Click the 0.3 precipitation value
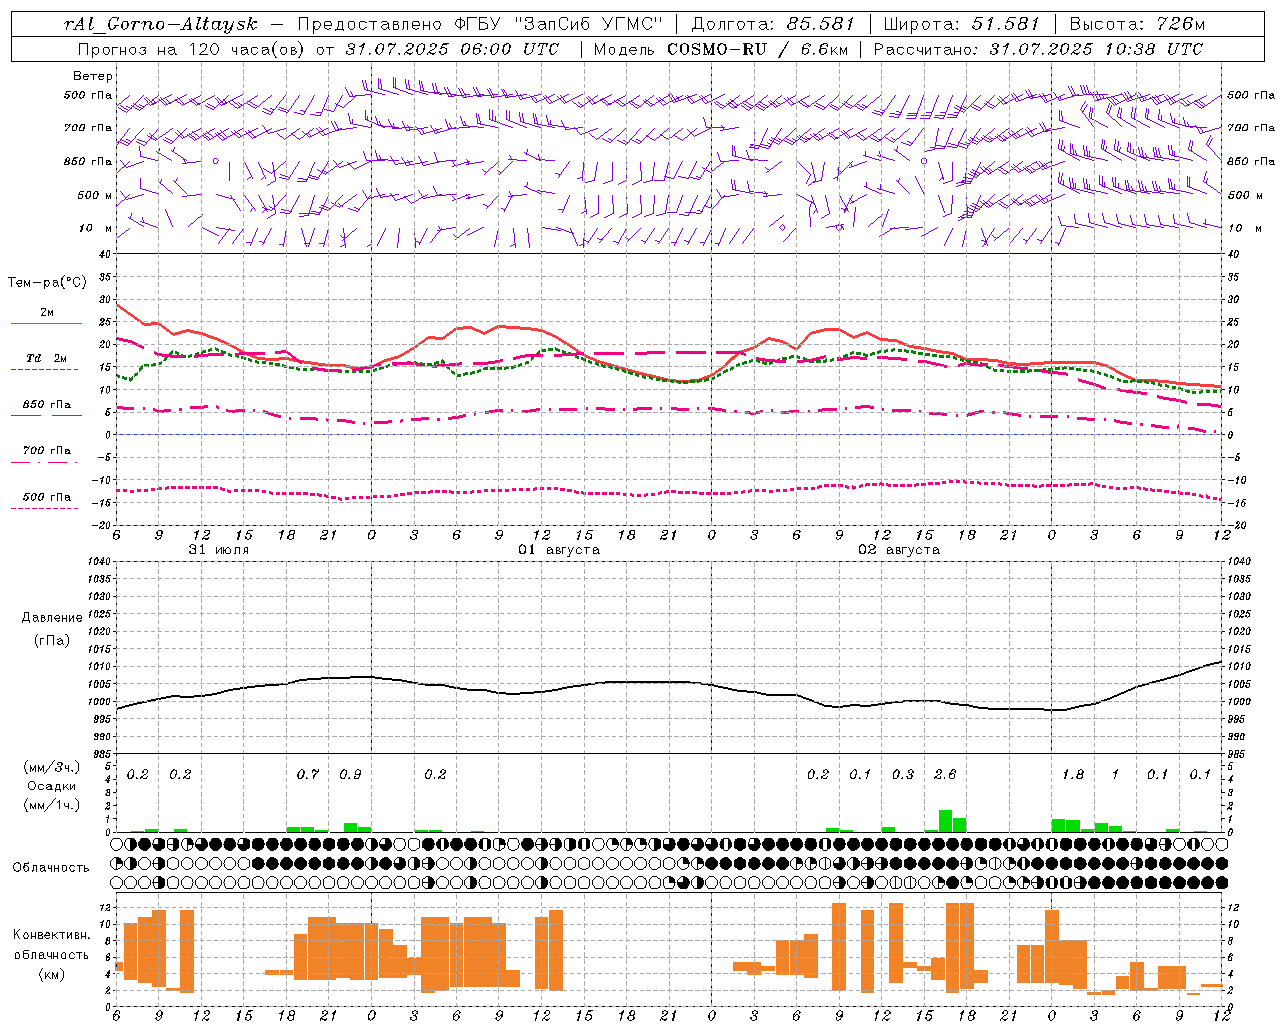The height and width of the screenshot is (1024, 1280). (903, 775)
